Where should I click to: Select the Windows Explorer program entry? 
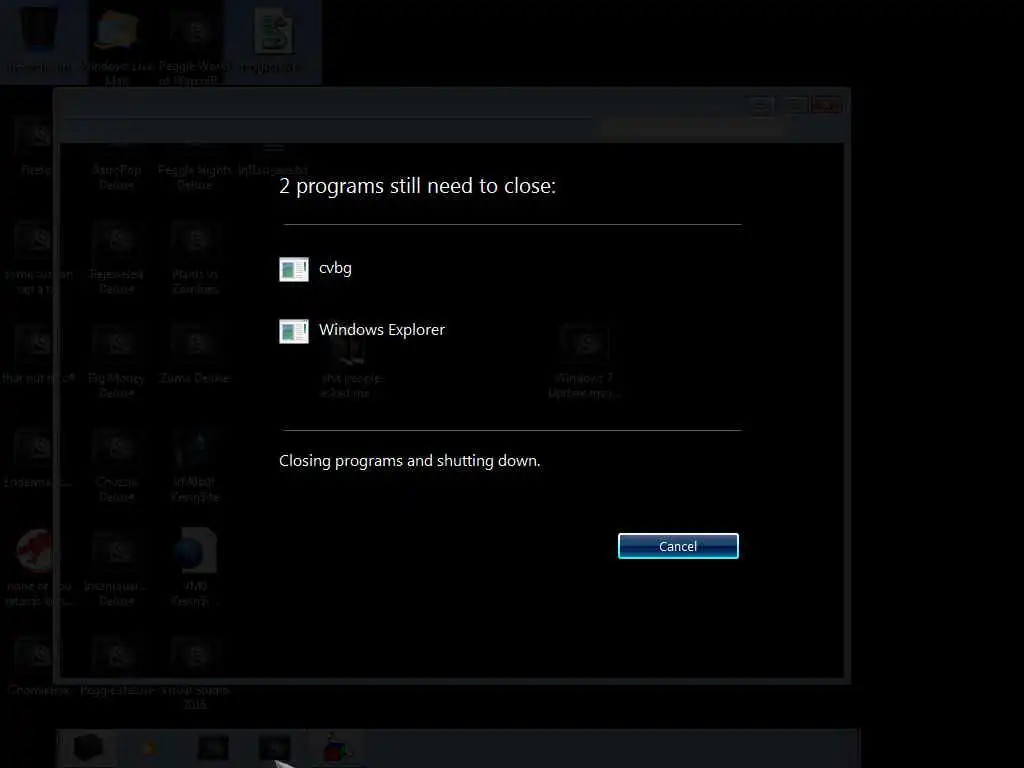tap(362, 330)
